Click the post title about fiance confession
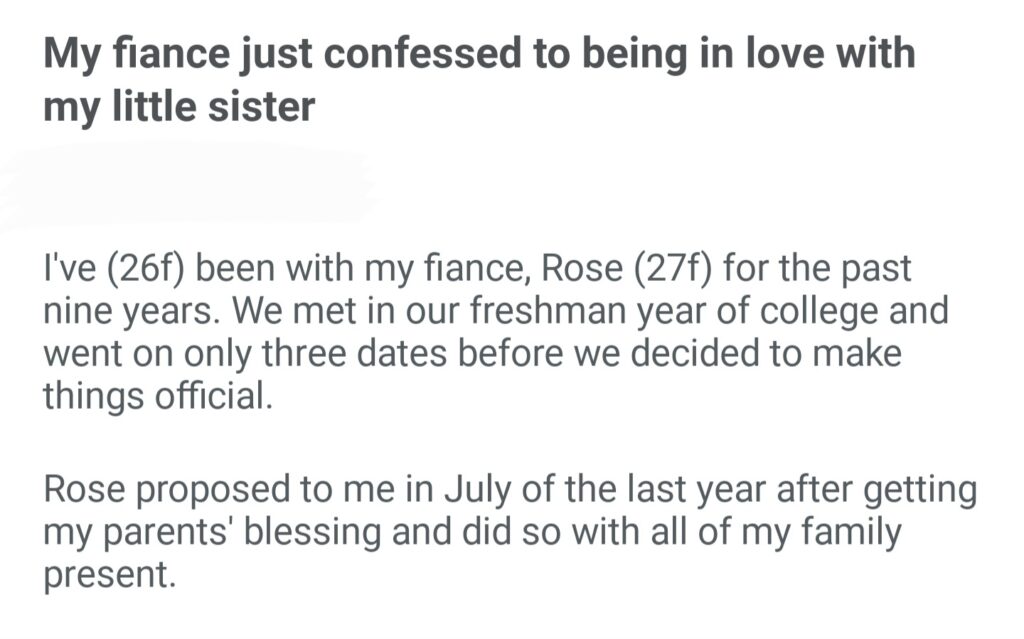 (478, 79)
